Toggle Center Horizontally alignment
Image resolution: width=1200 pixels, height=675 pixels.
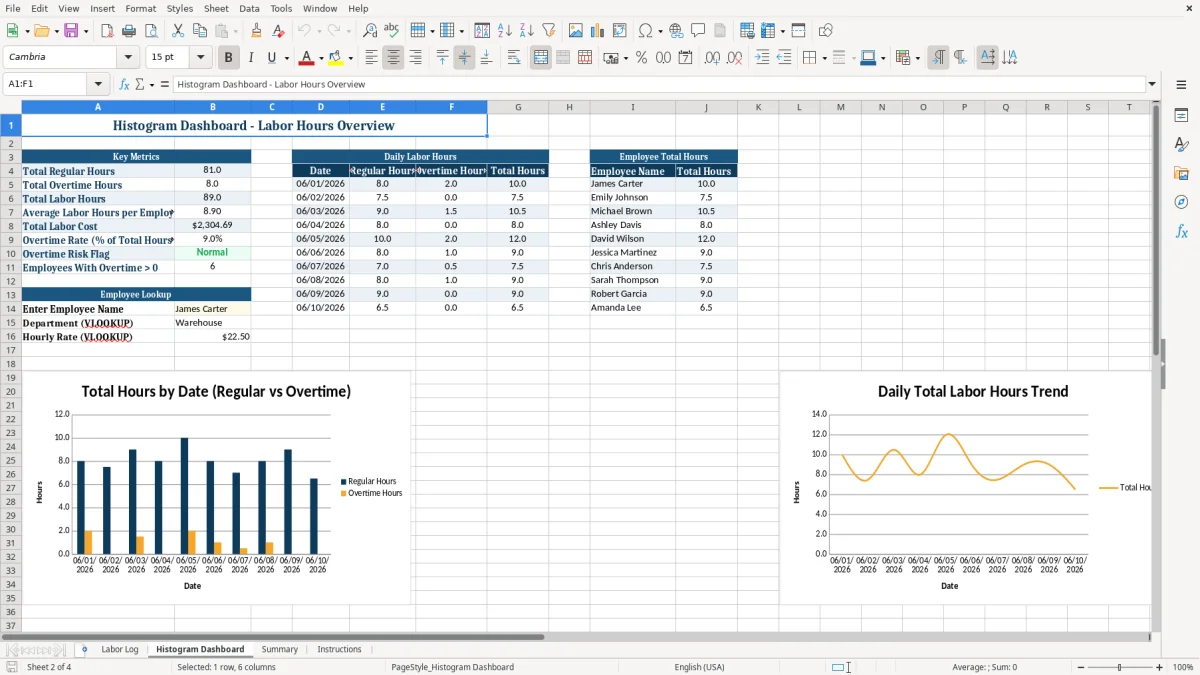393,58
